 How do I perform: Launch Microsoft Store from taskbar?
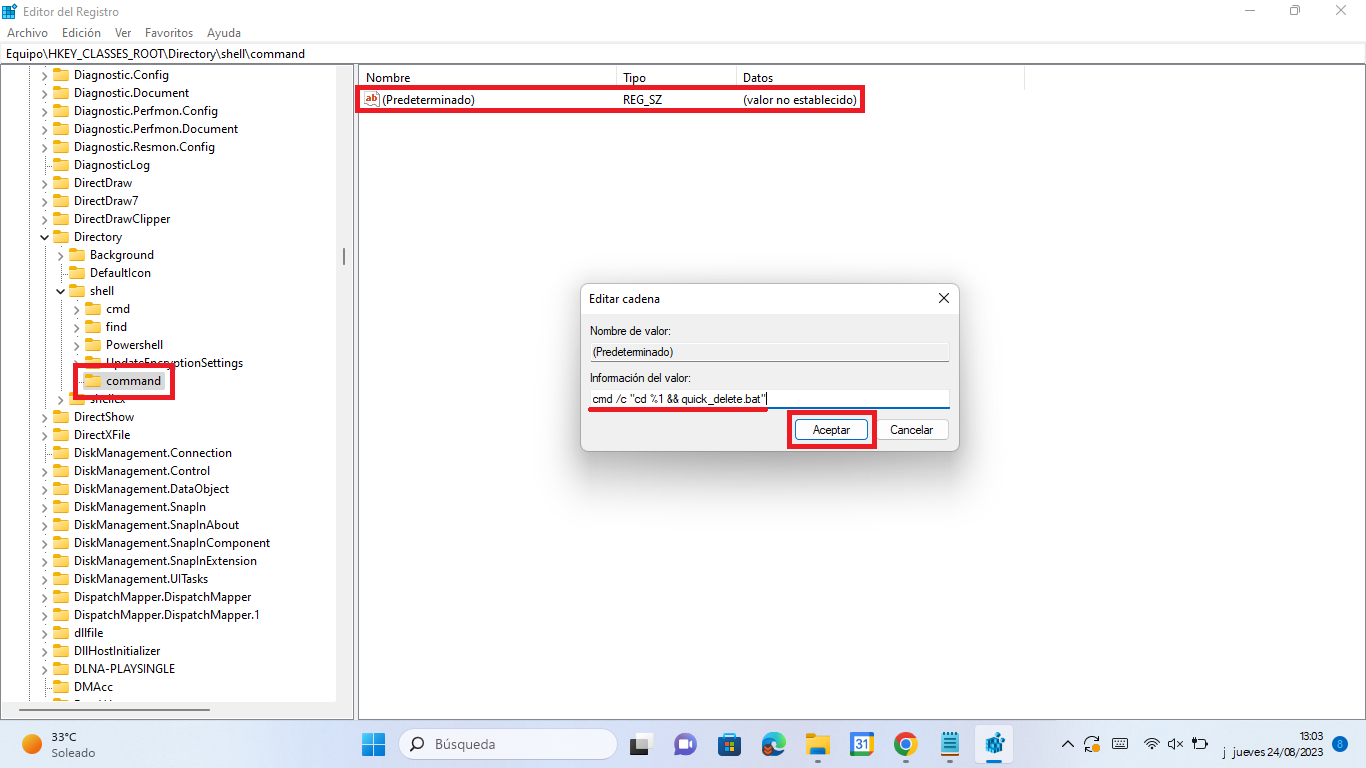[729, 744]
